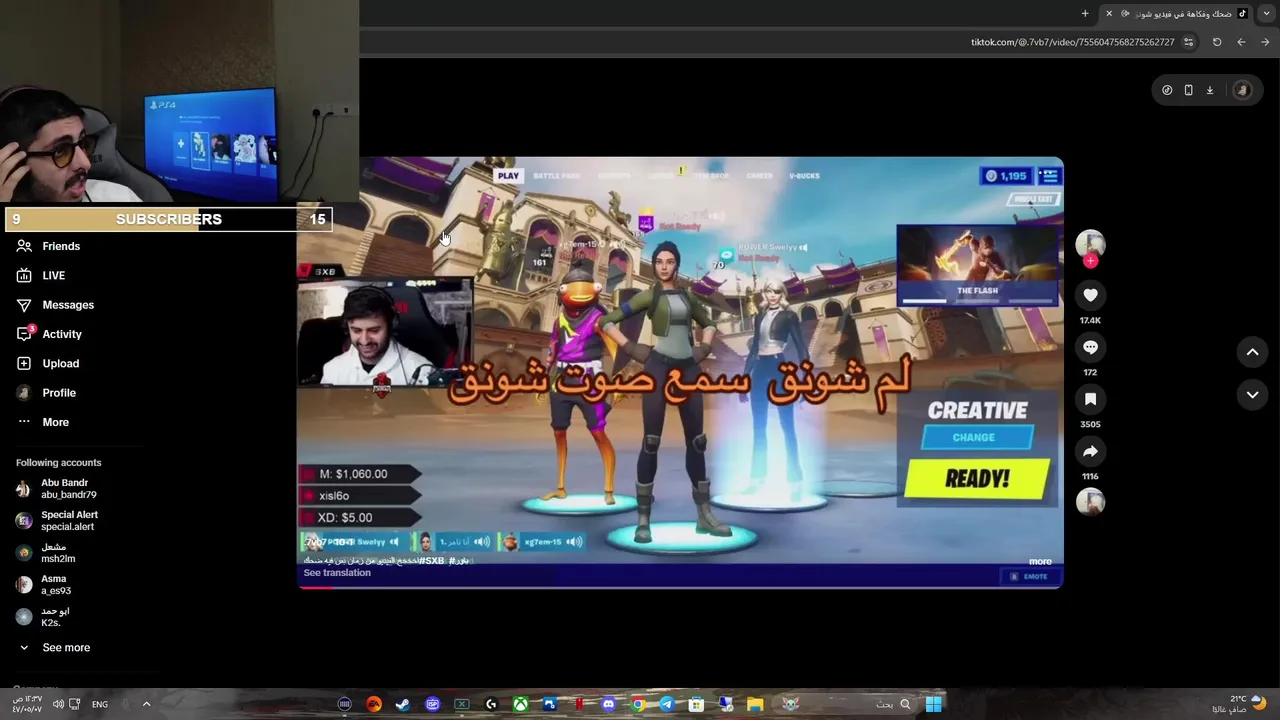This screenshot has width=1280, height=720.
Task: Open Get Coins icon in top bar
Action: click(x=1167, y=90)
